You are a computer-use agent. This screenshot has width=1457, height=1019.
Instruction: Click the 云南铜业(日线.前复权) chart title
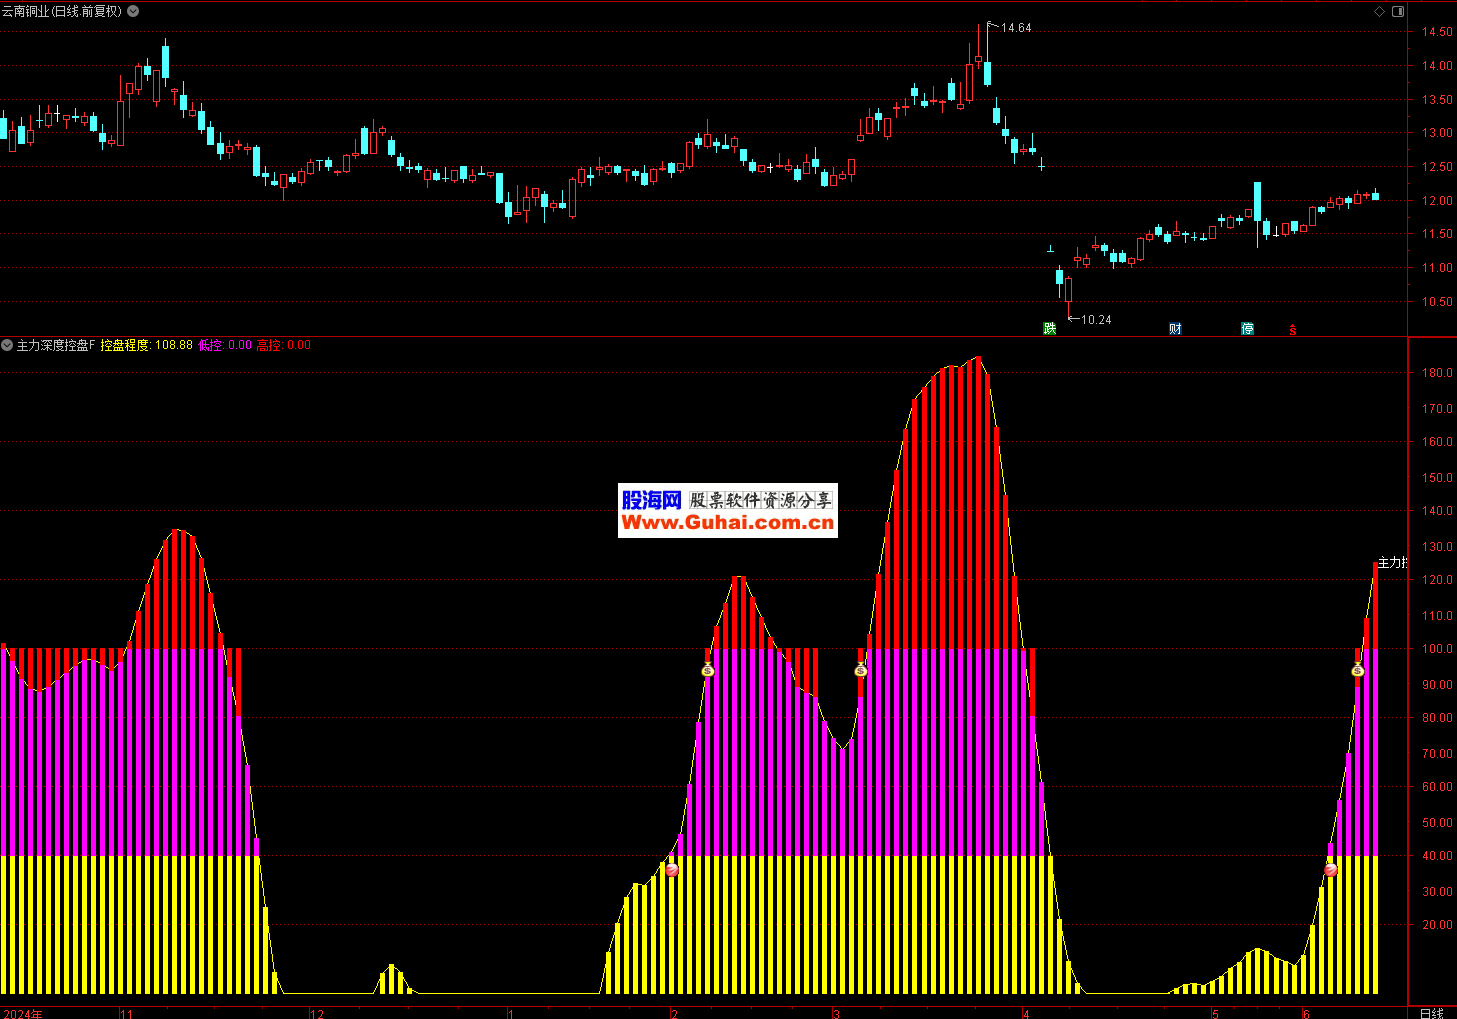point(62,11)
